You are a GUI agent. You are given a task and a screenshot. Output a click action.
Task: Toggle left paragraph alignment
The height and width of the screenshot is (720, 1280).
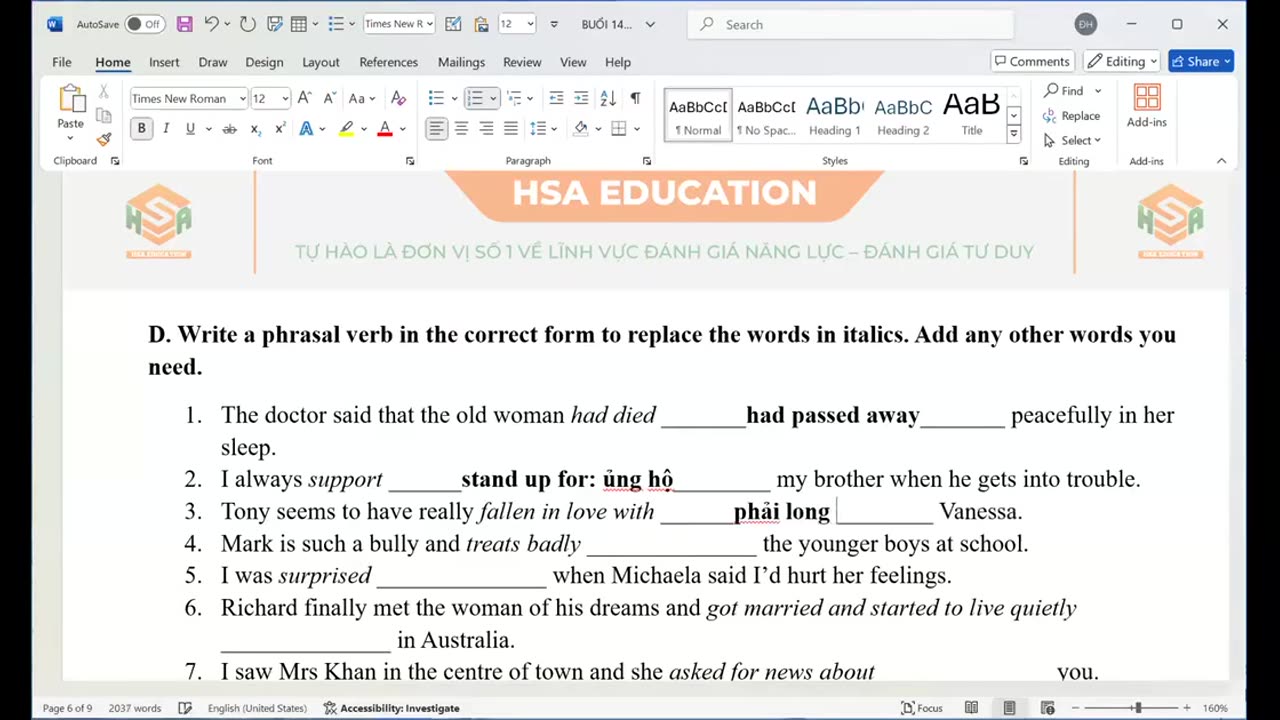click(x=437, y=129)
